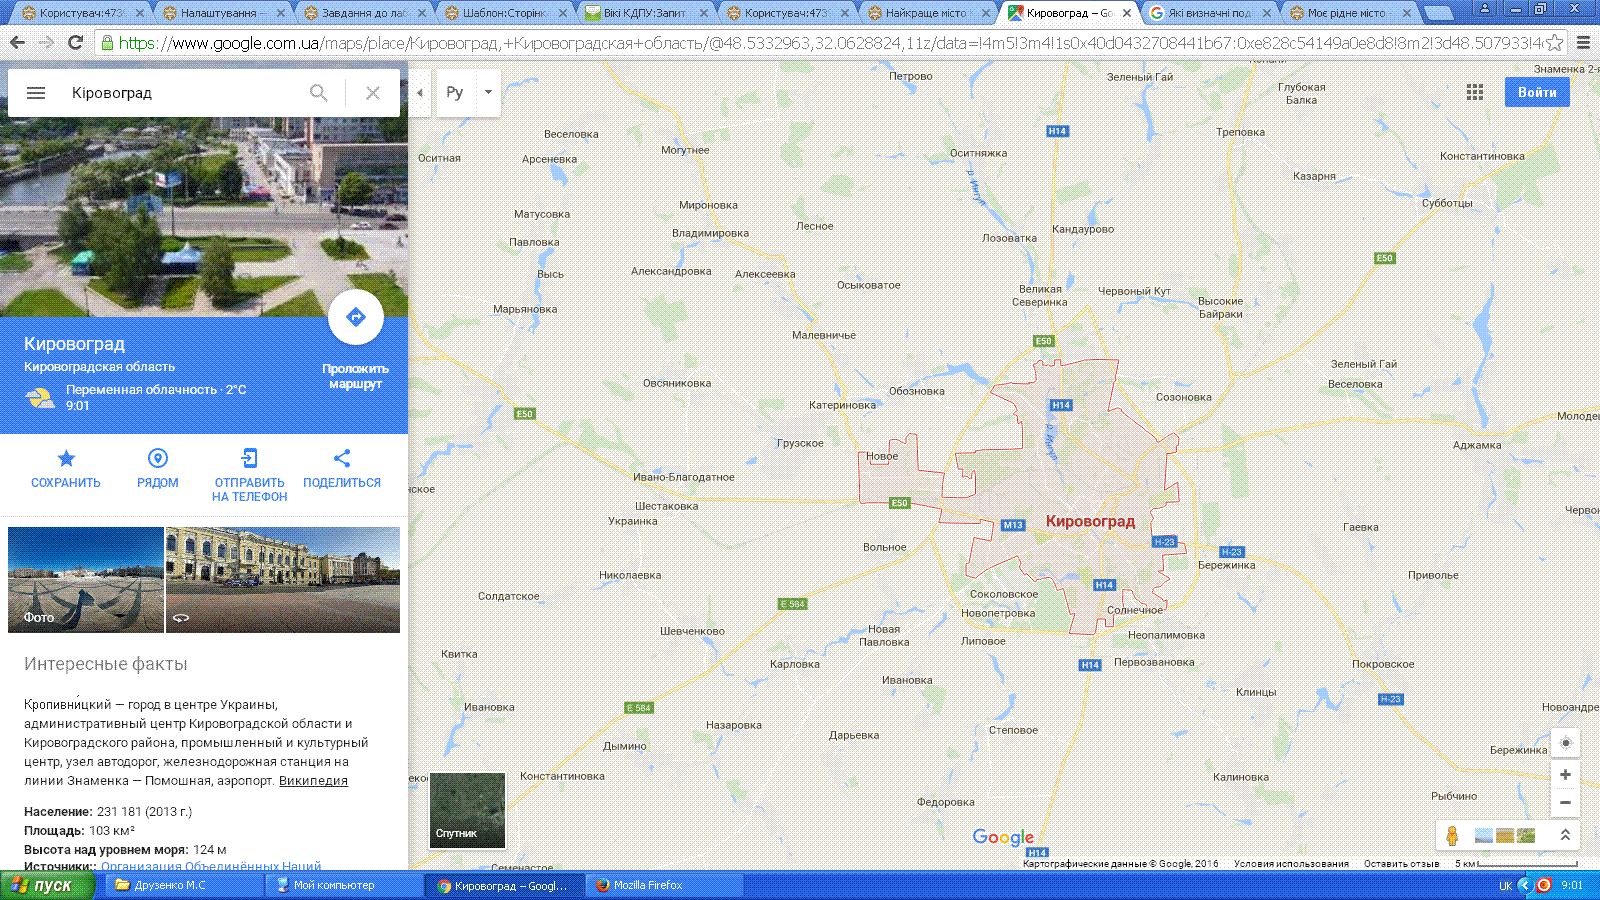
Task: Show my location target button
Action: [x=1566, y=743]
